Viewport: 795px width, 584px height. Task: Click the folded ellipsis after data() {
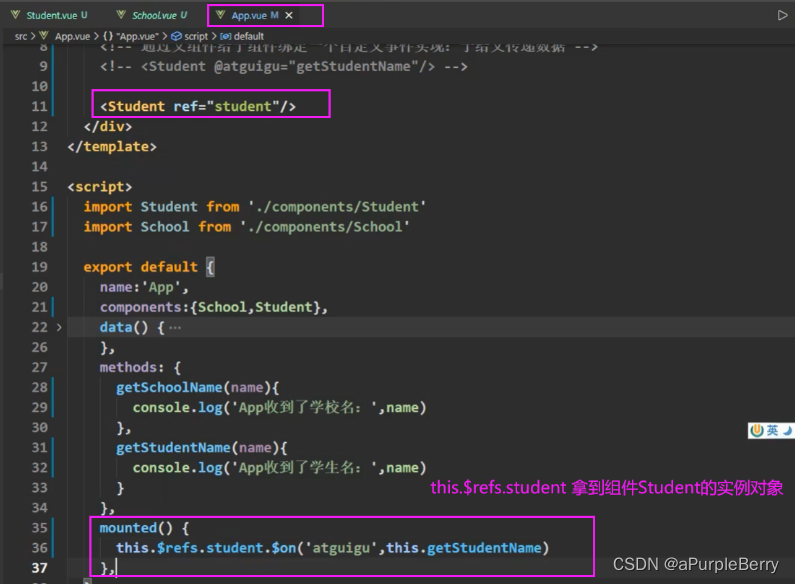(175, 327)
